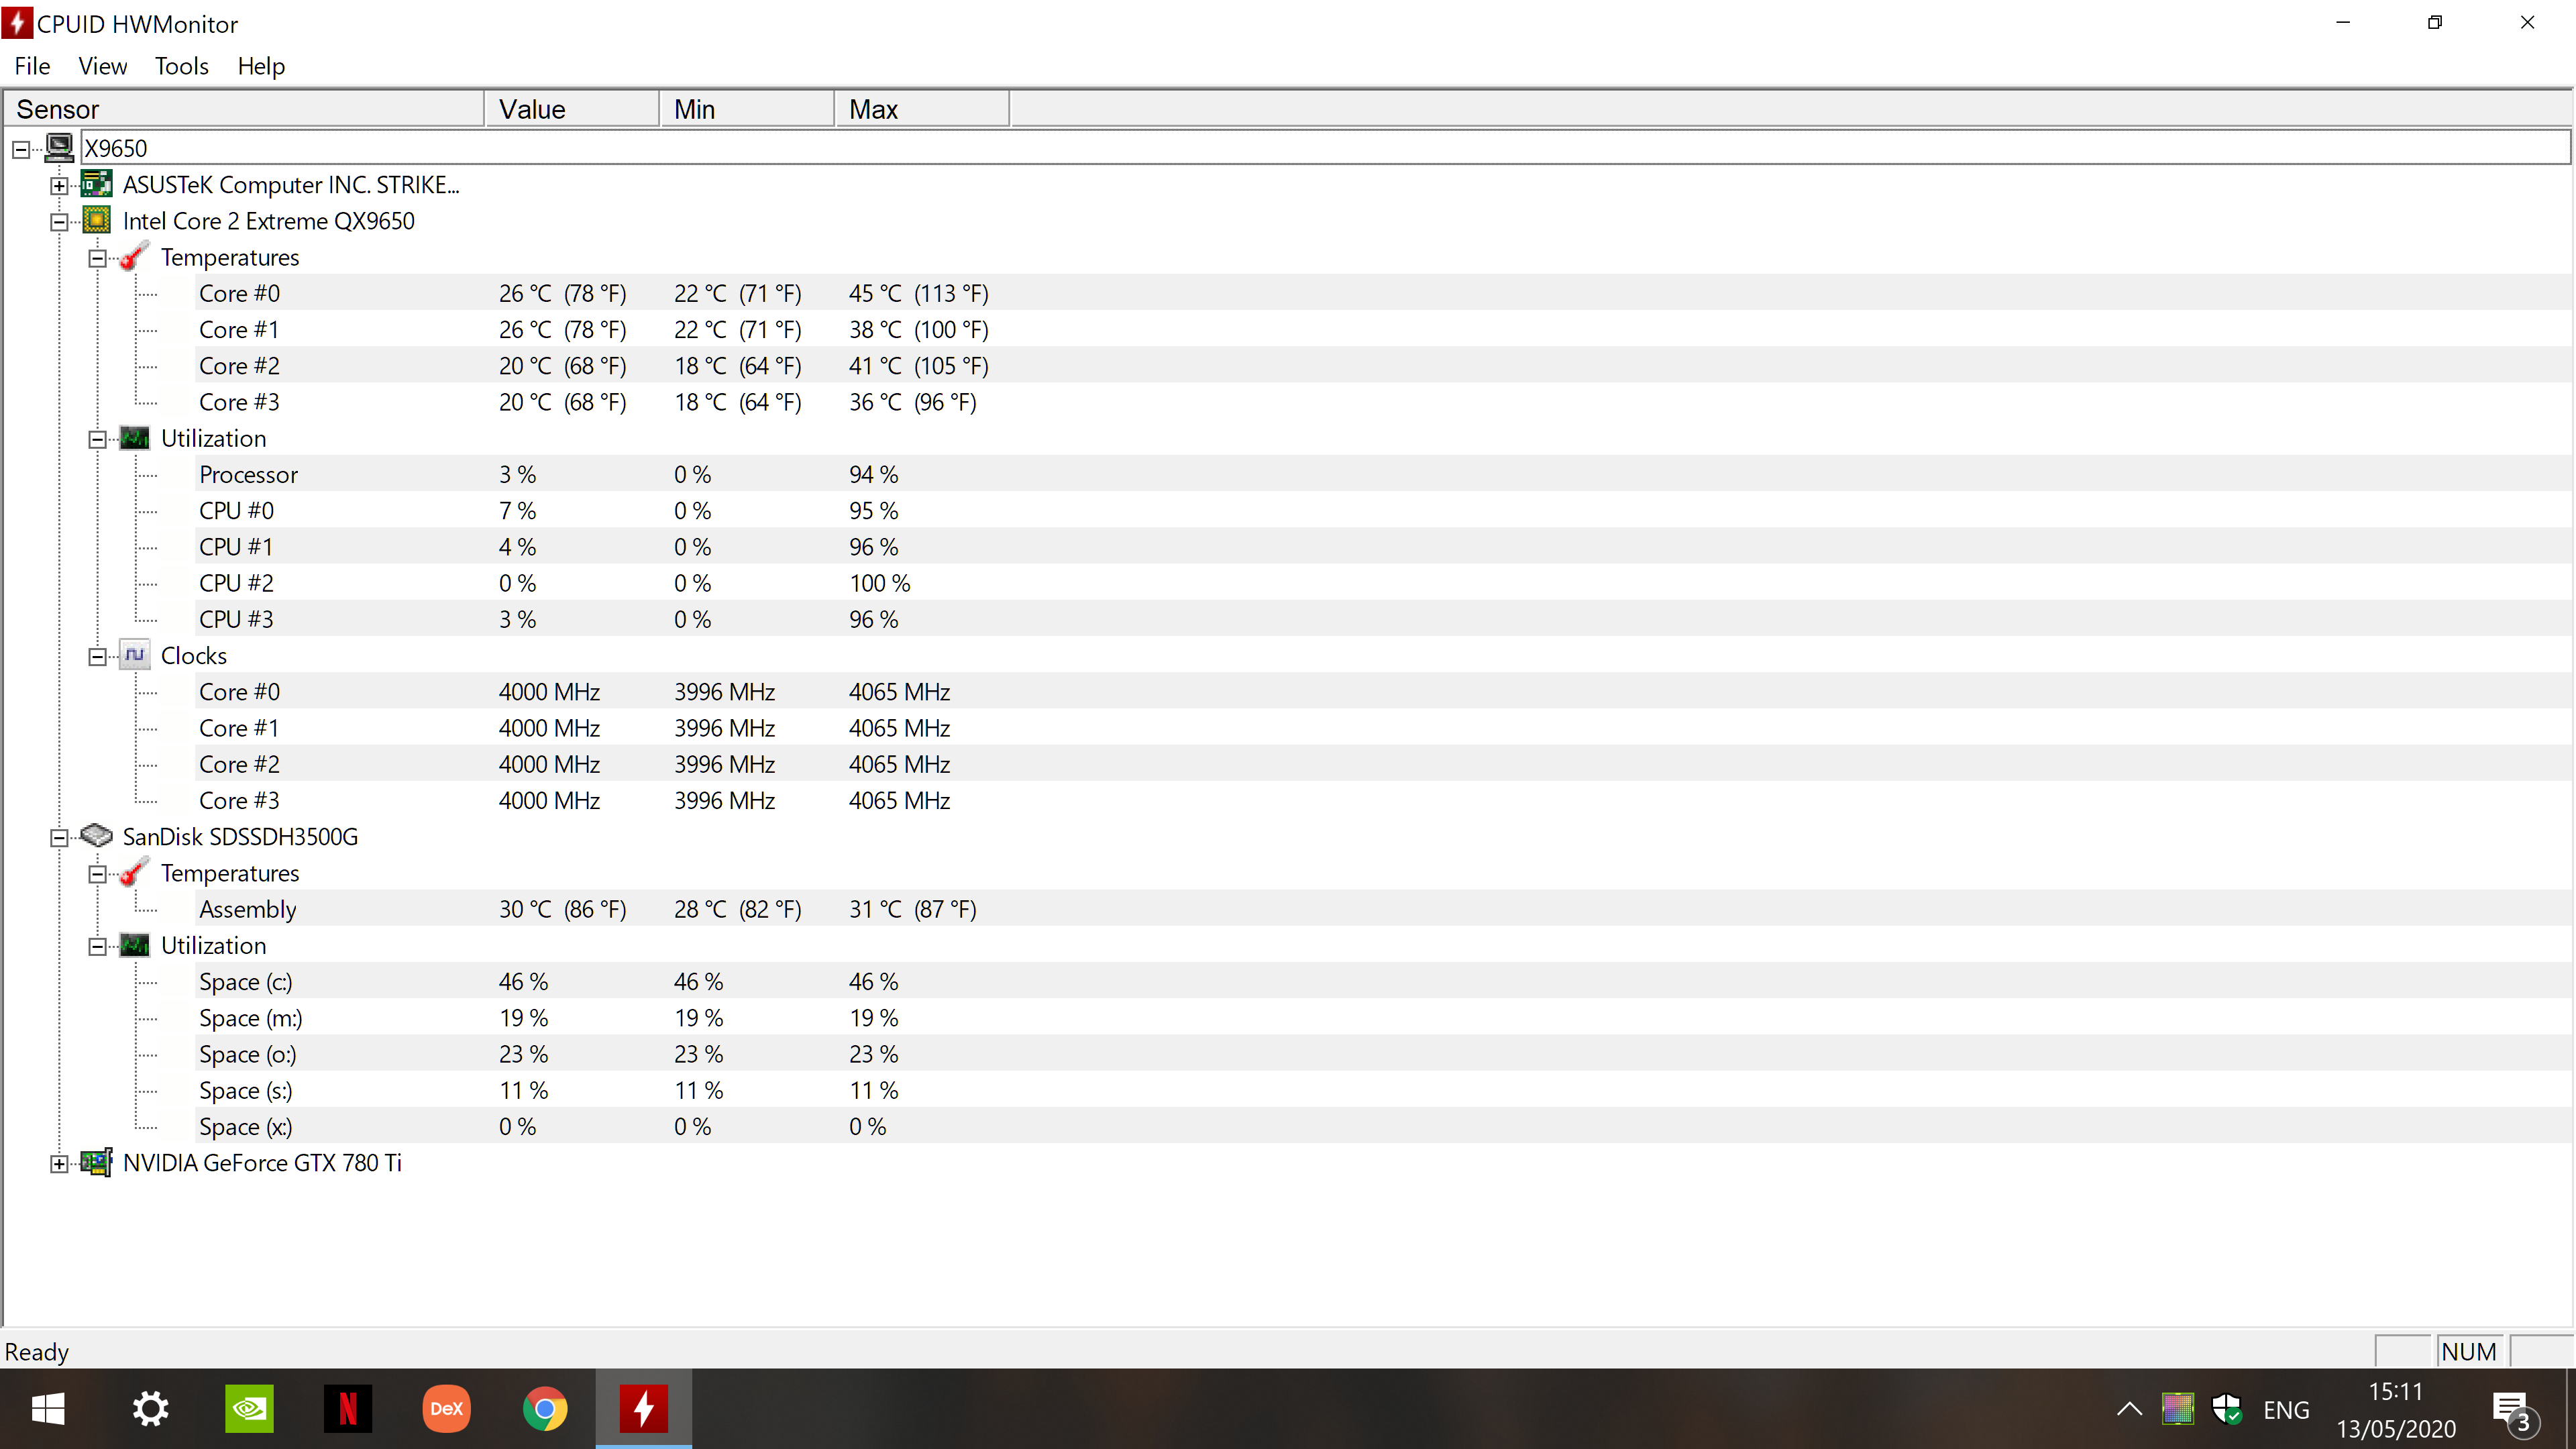Click the Intel Core 2 Extreme CPU icon
The width and height of the screenshot is (2576, 1449).
pyautogui.click(x=96, y=220)
